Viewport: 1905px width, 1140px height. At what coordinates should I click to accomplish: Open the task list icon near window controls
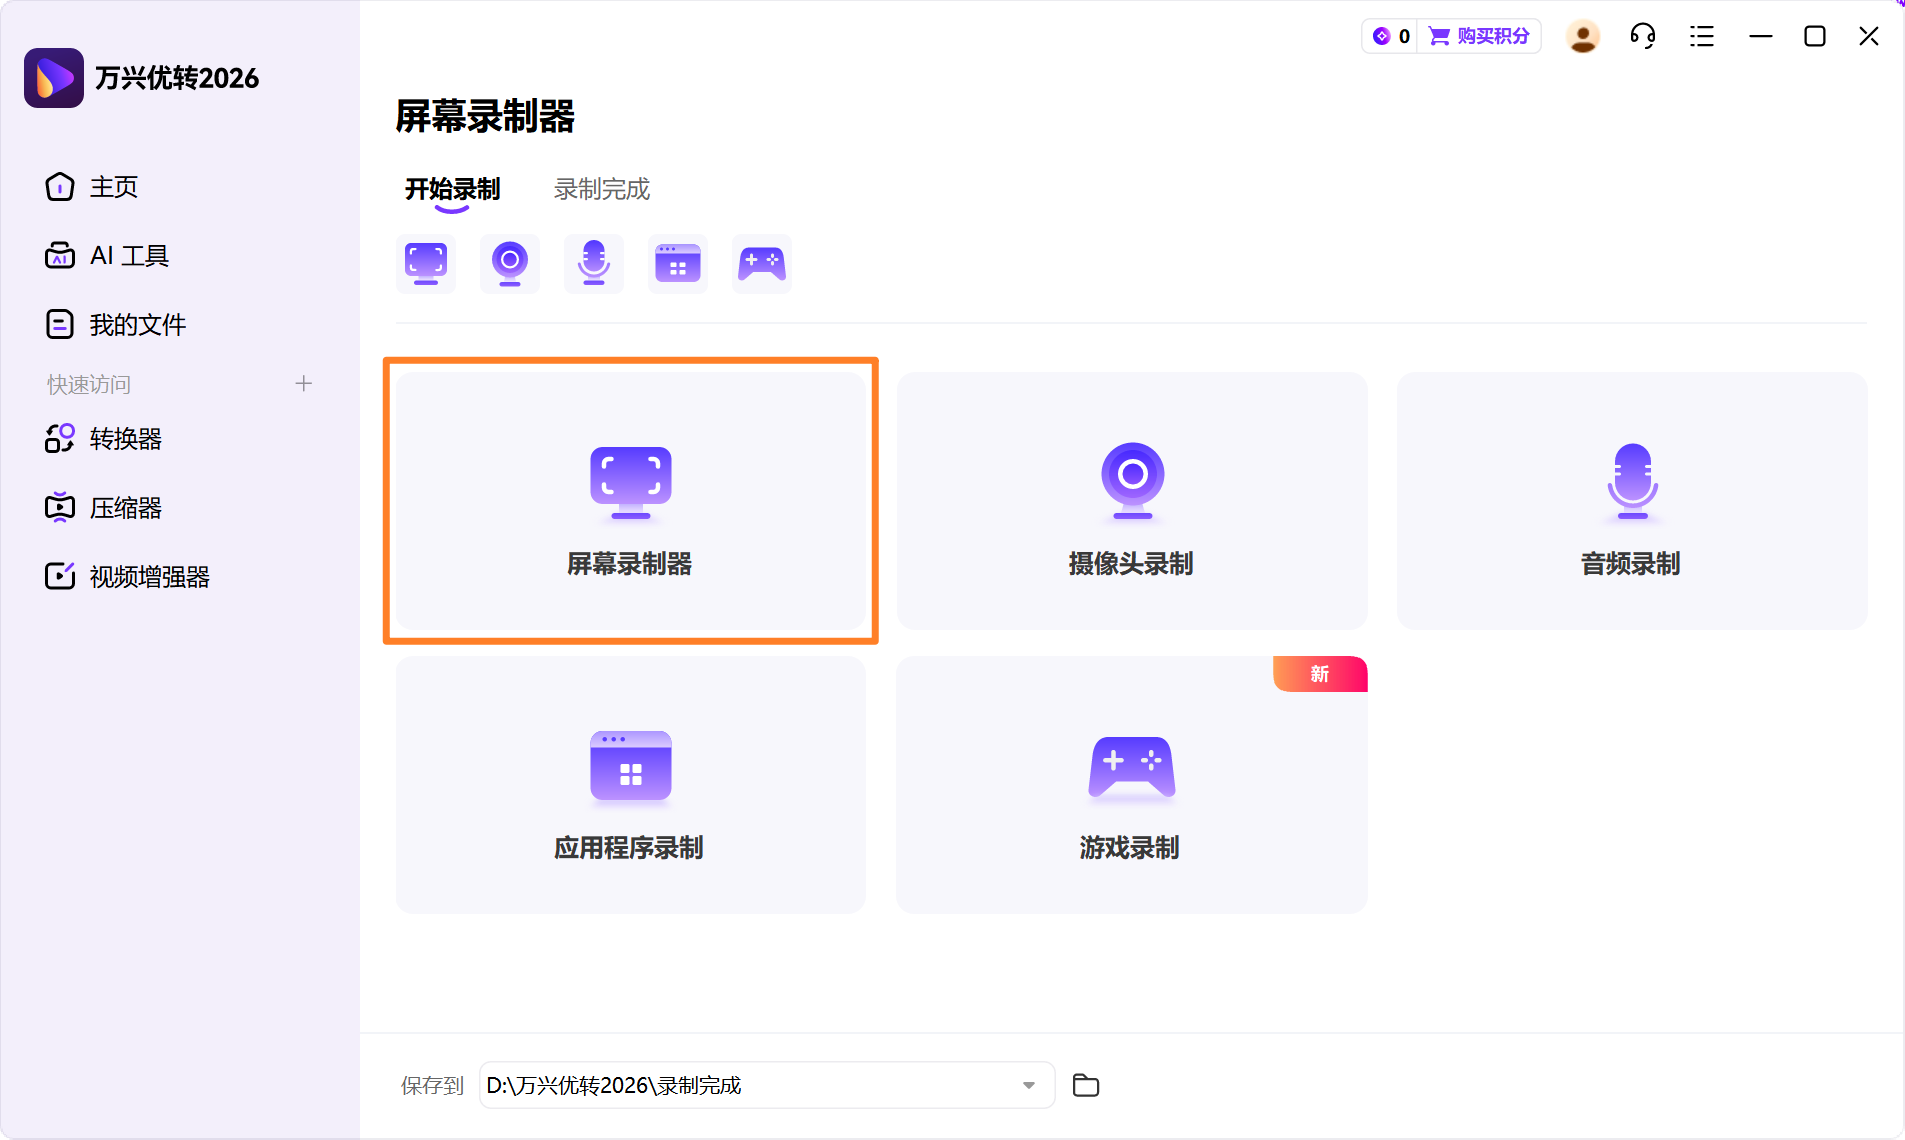pos(1702,36)
